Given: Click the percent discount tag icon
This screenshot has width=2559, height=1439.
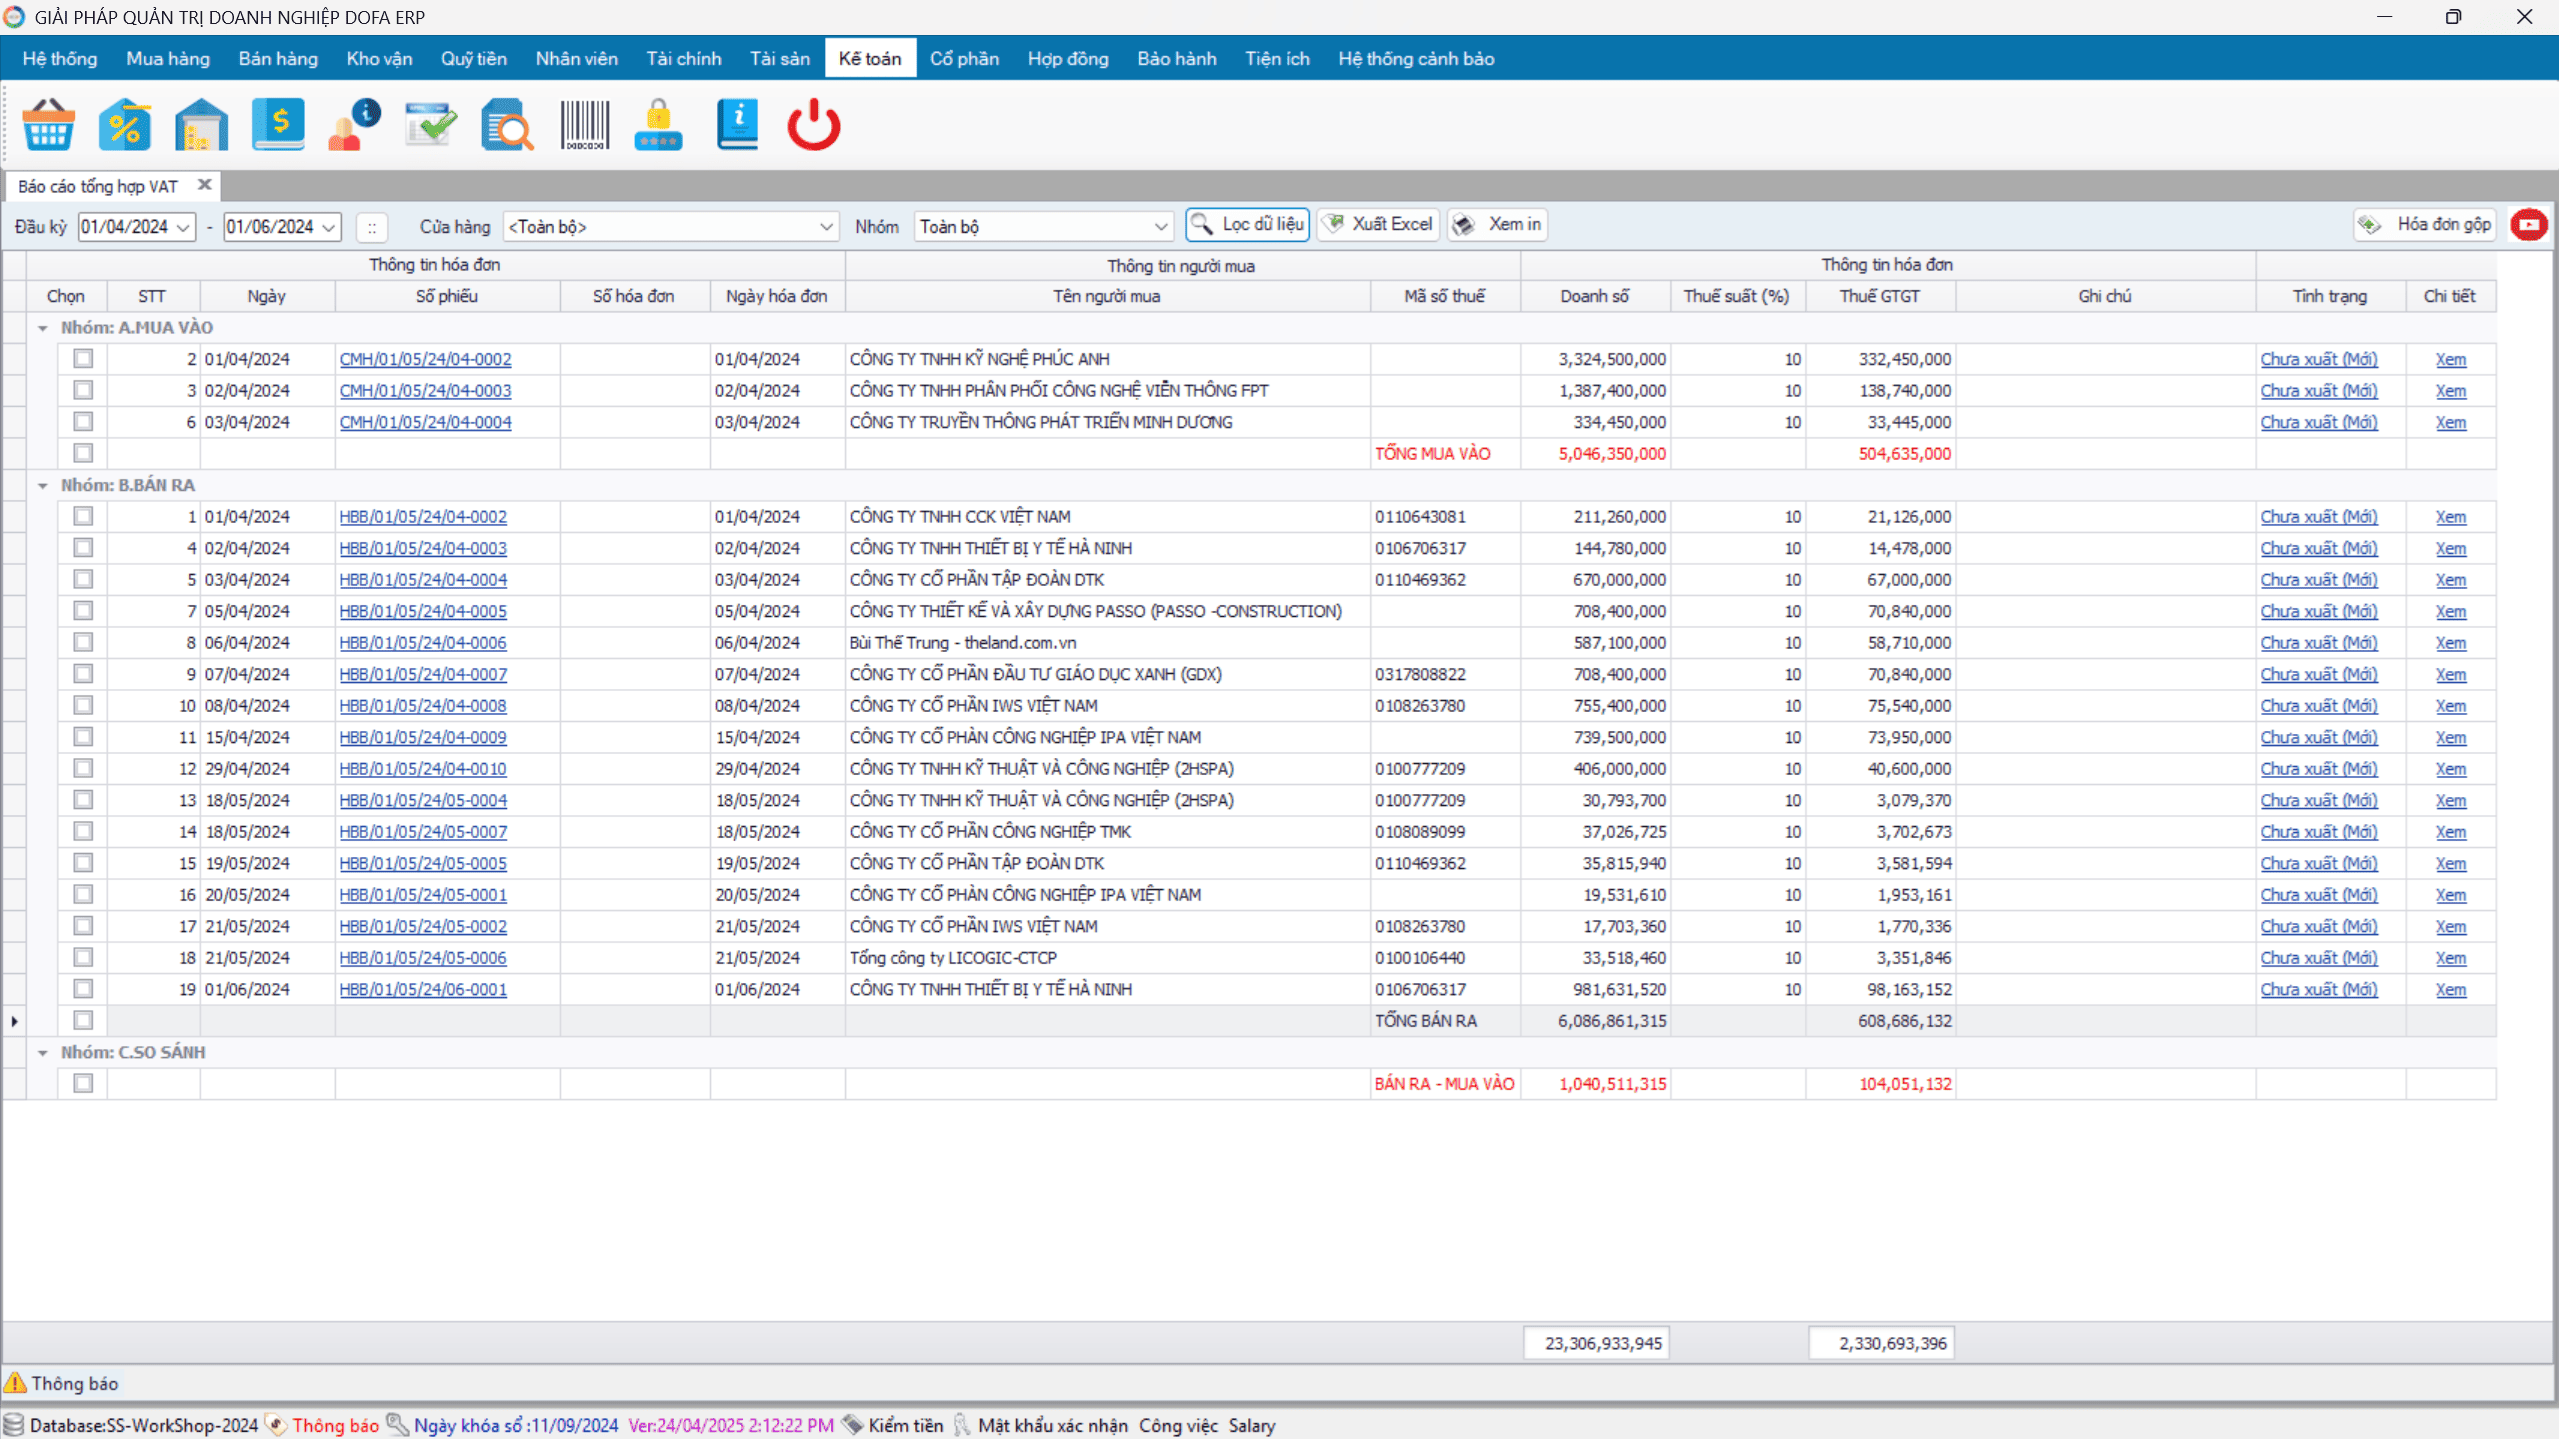Looking at the screenshot, I should (125, 125).
